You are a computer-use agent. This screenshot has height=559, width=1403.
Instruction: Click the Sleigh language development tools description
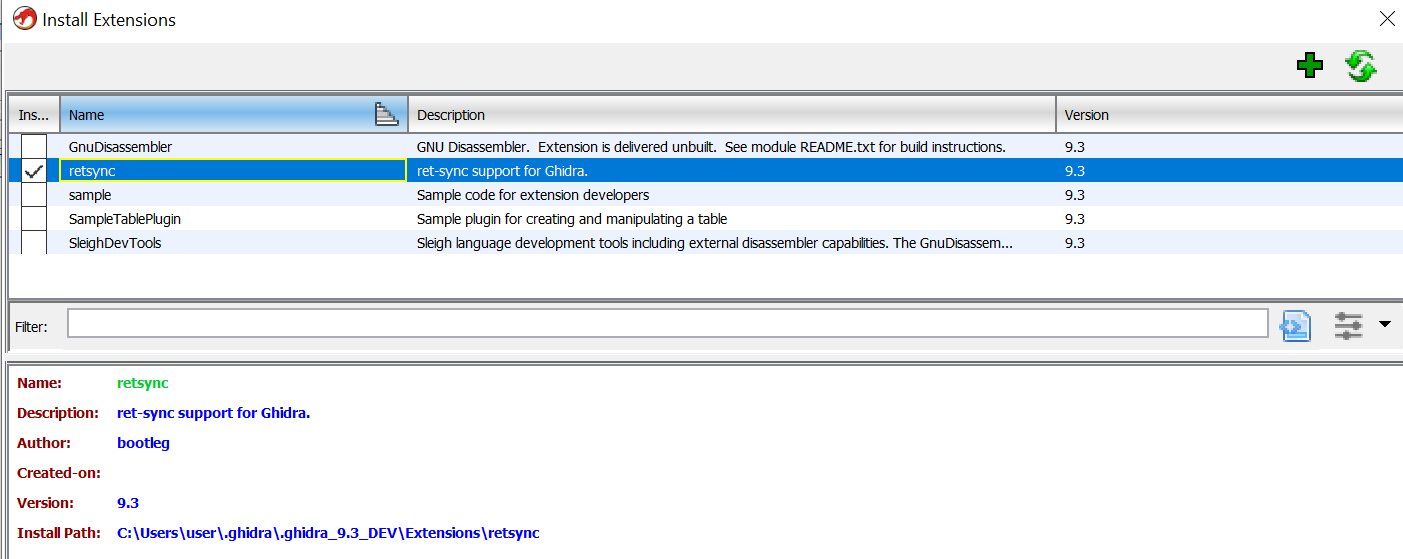pyautogui.click(x=715, y=243)
